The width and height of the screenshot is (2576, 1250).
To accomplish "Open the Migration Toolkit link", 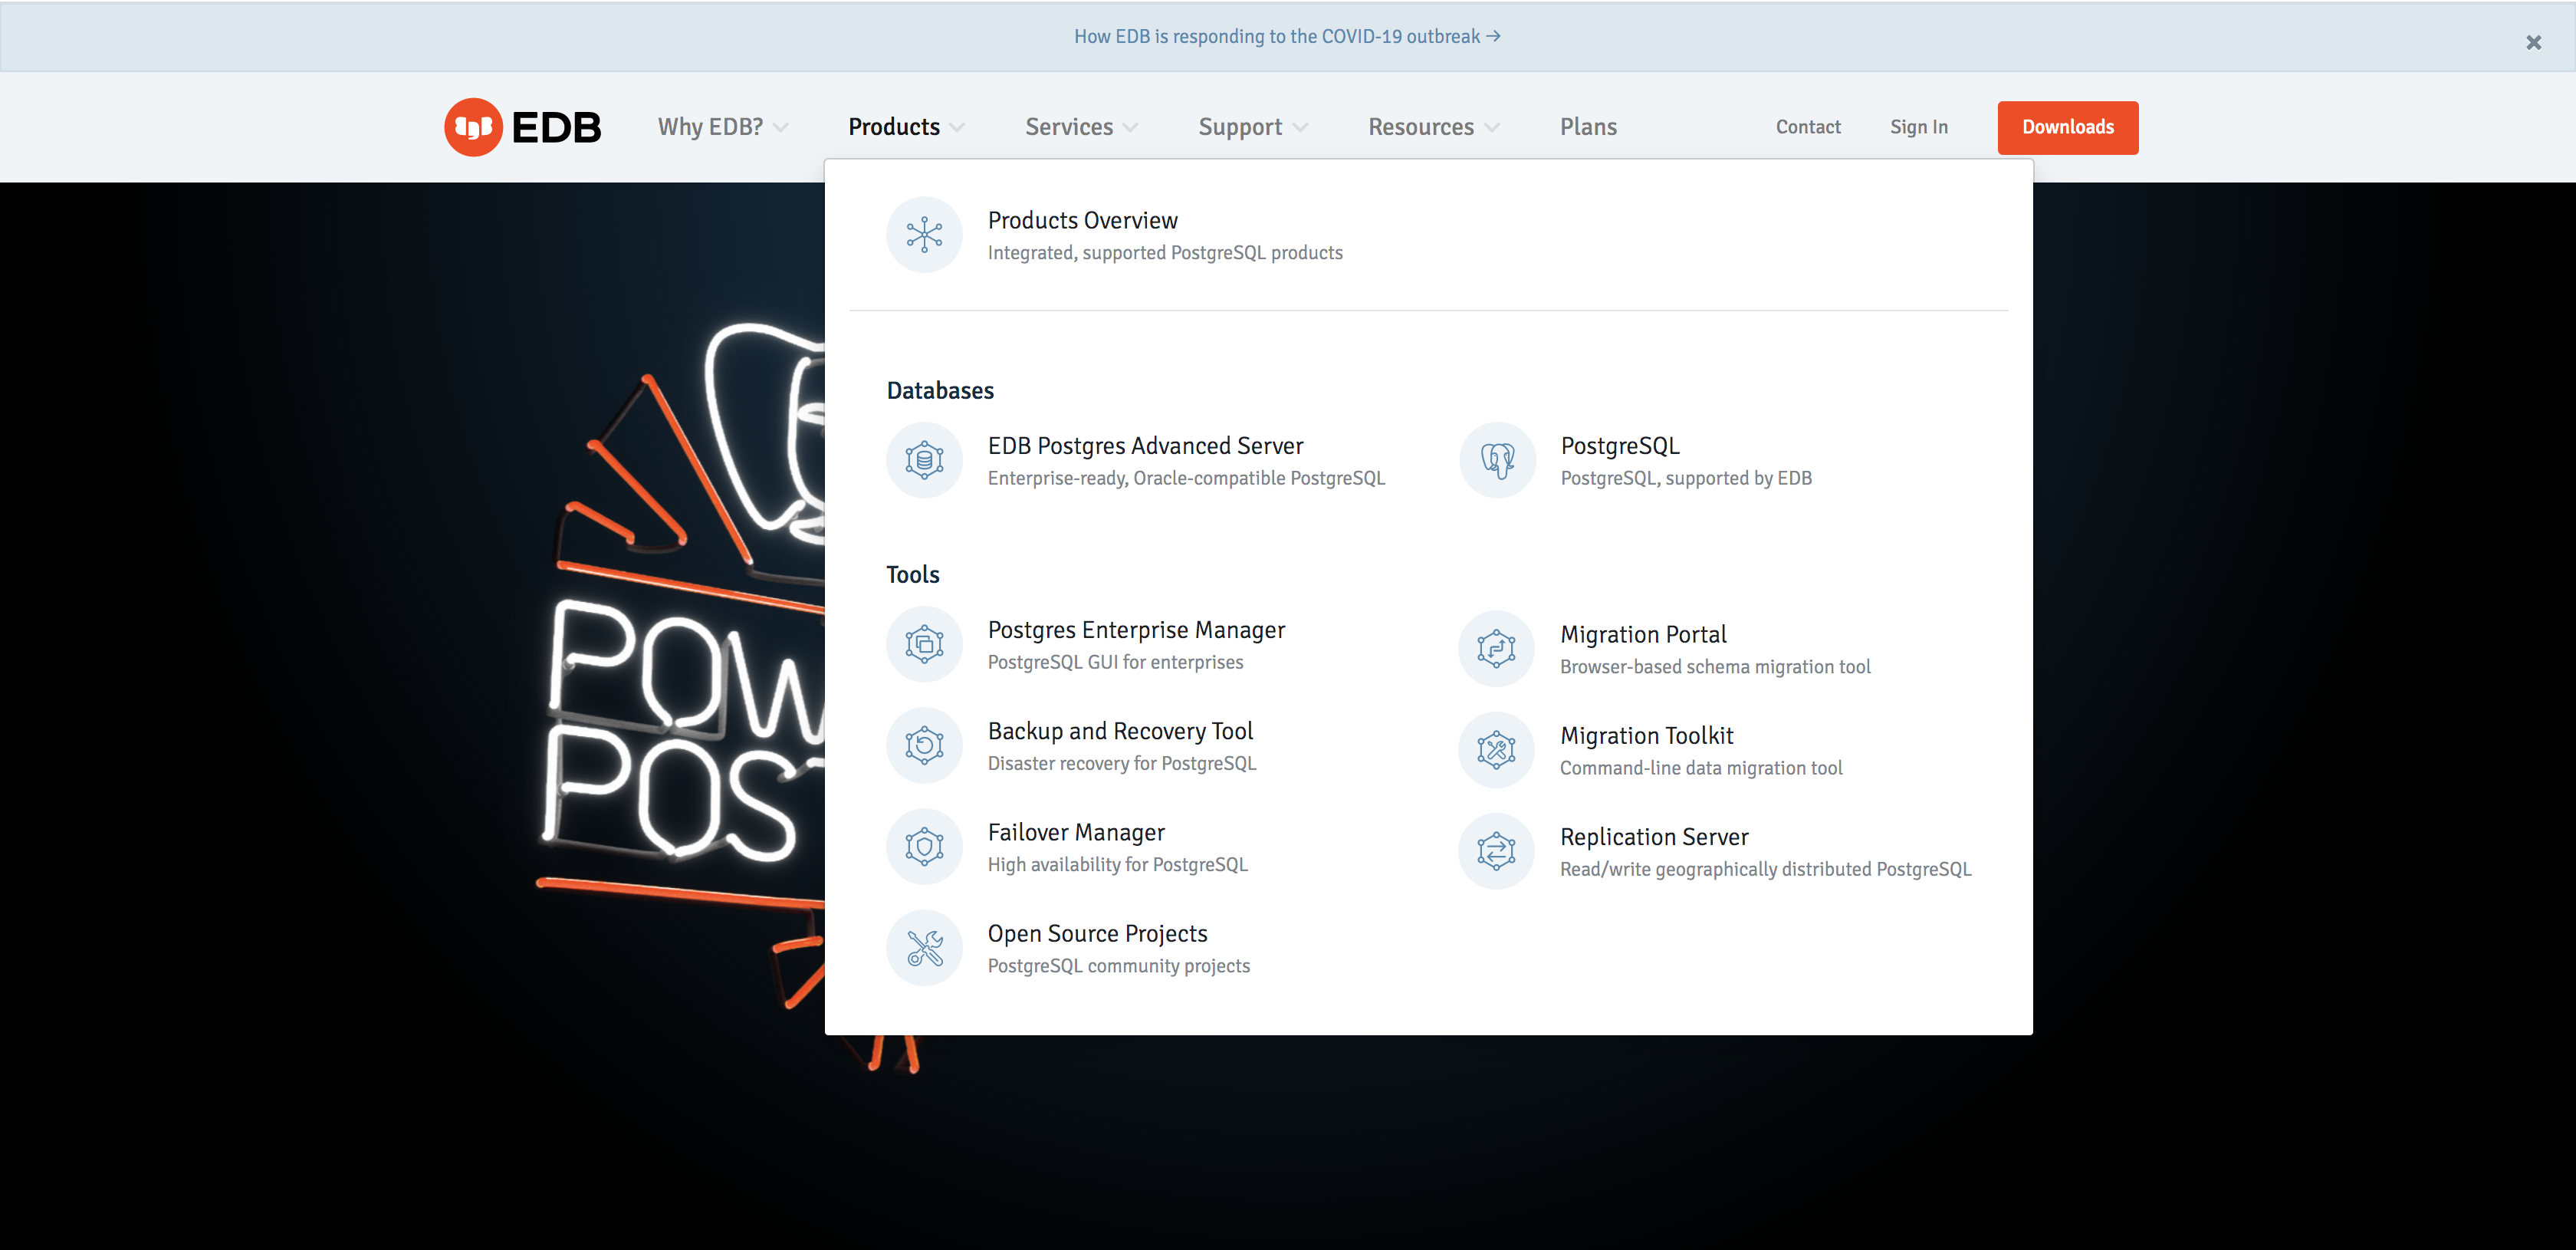I will [1646, 735].
